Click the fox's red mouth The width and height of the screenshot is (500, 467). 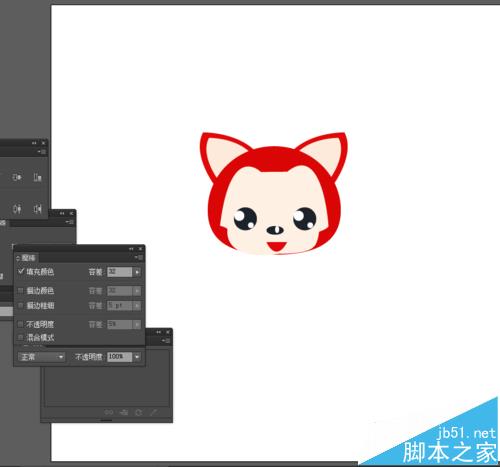click(x=276, y=246)
